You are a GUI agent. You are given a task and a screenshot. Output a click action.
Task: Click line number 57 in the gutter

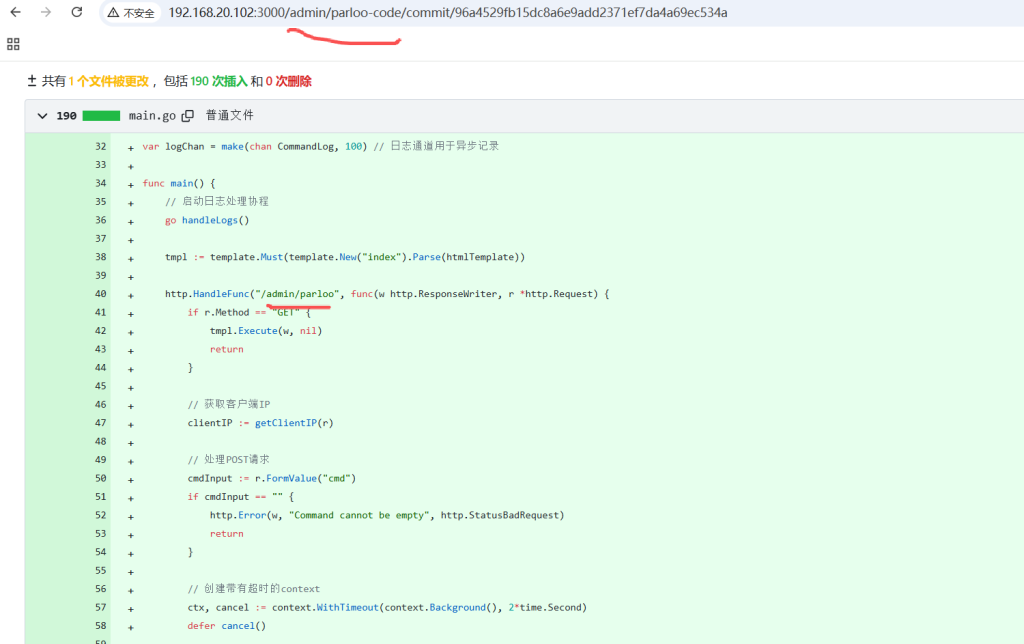point(99,607)
